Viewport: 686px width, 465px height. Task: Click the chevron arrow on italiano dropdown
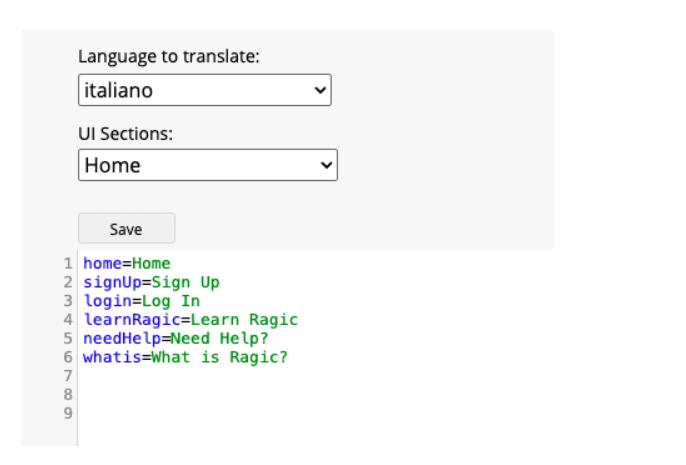(320, 90)
